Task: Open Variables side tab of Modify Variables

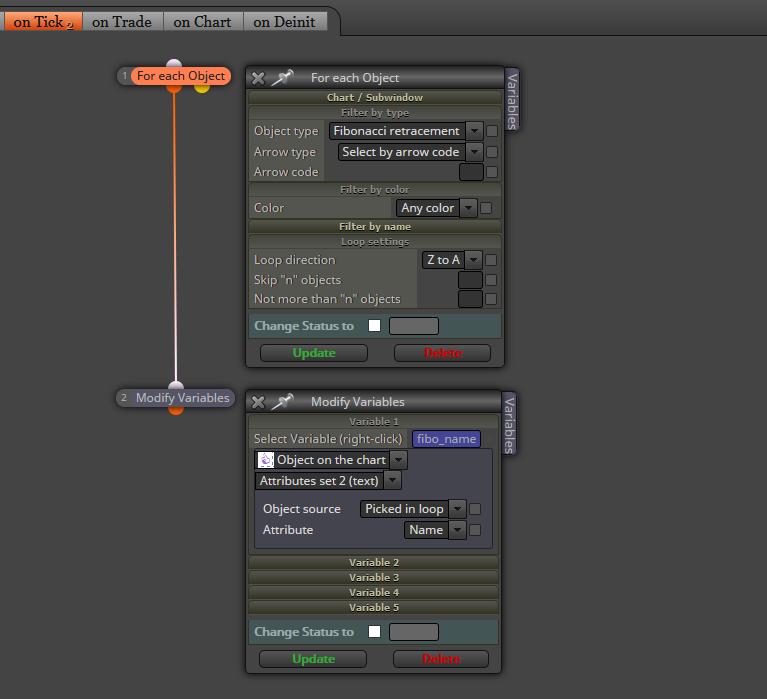Action: (x=509, y=425)
